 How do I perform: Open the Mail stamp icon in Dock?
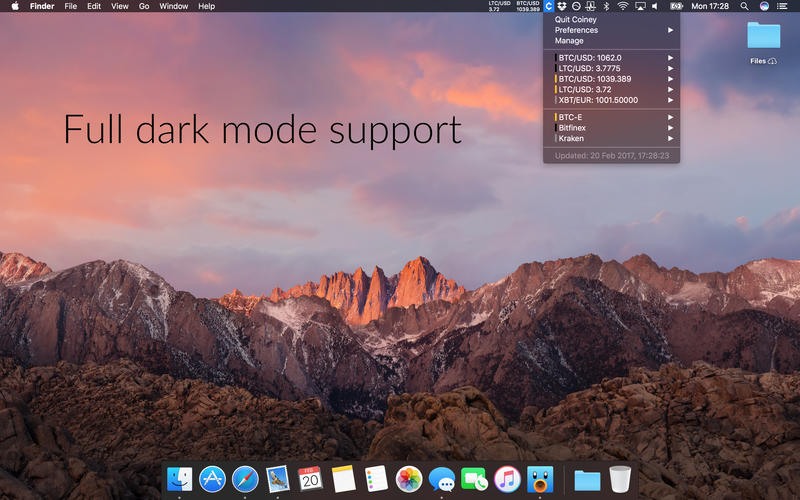coord(278,479)
